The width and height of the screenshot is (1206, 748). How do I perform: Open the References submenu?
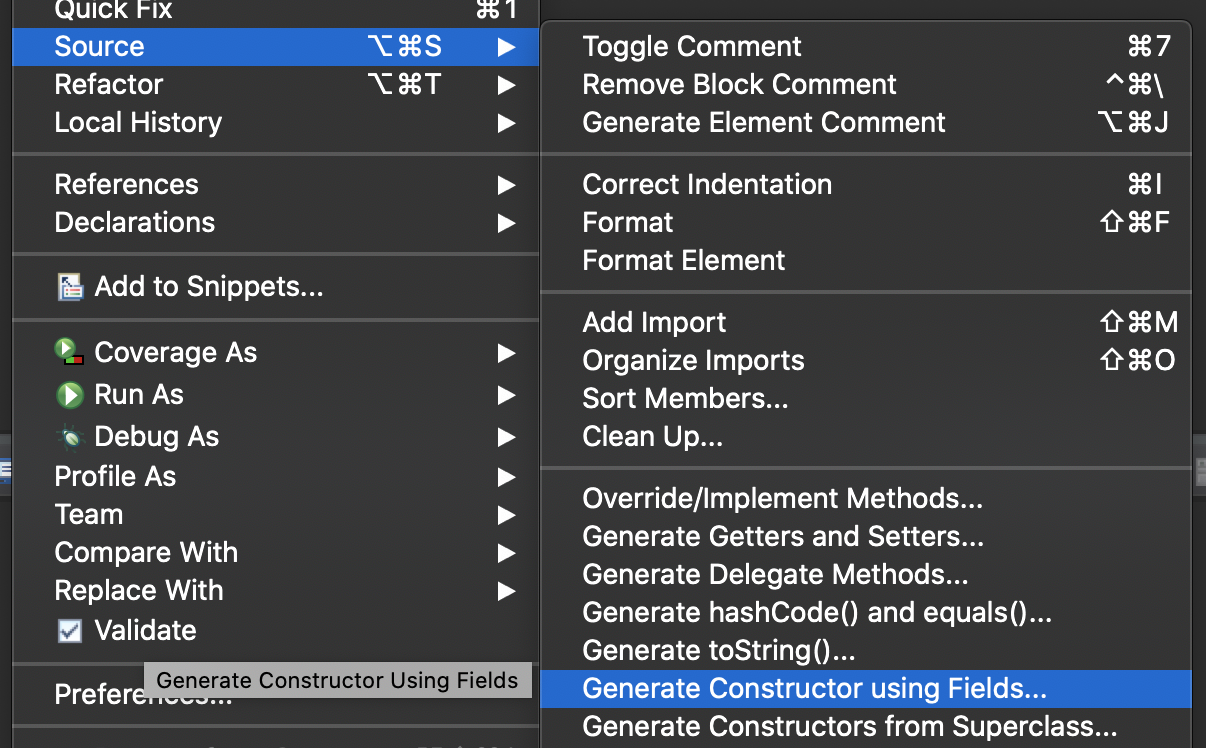point(127,185)
